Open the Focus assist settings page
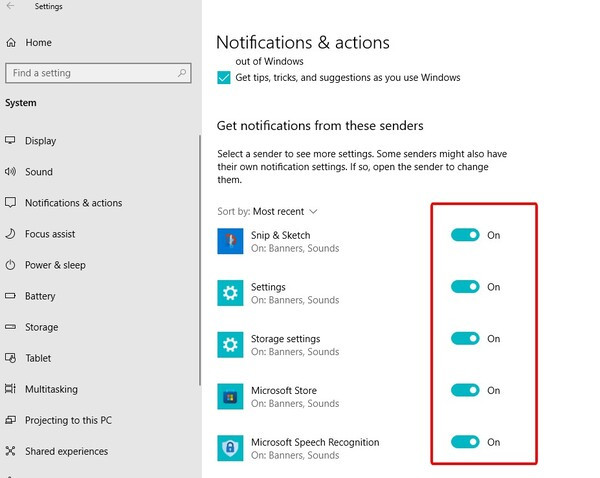Image resolution: width=600 pixels, height=478 pixels. pos(50,234)
